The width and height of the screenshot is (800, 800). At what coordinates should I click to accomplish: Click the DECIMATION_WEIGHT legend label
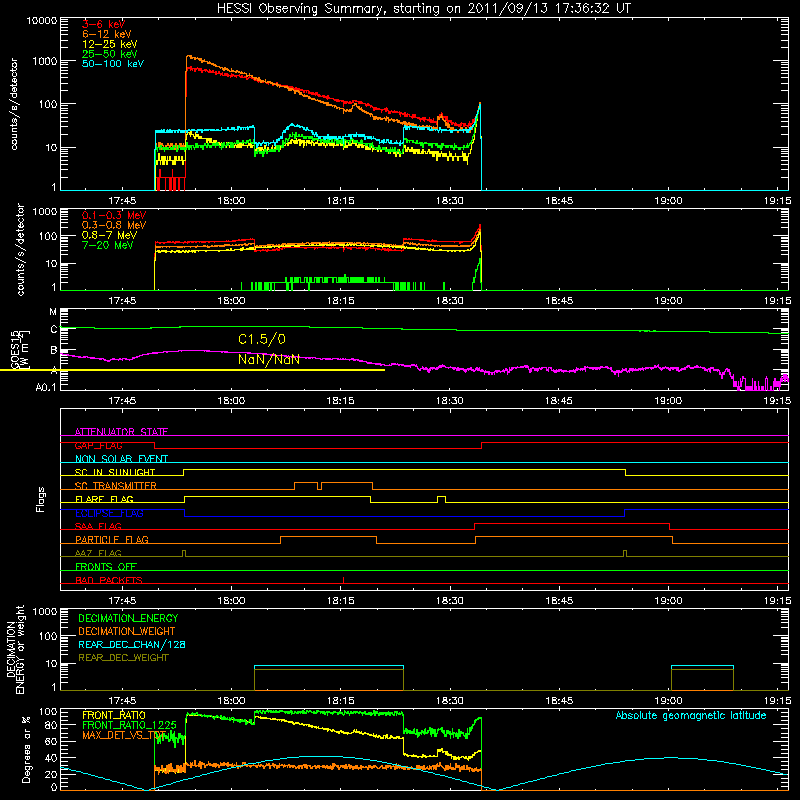pos(127,631)
